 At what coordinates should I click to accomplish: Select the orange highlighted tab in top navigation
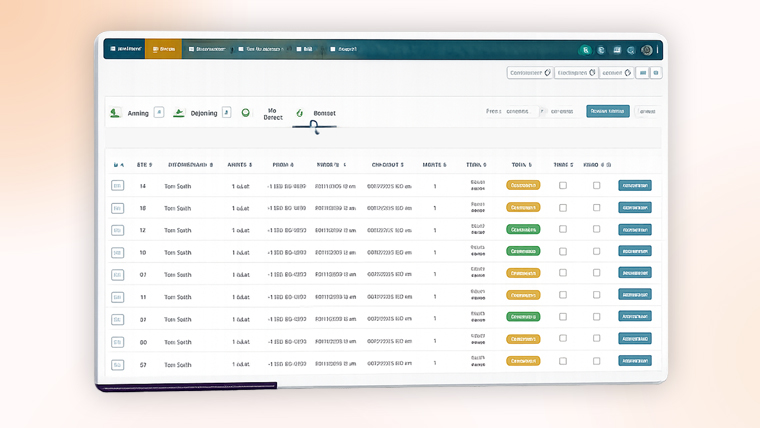163,49
